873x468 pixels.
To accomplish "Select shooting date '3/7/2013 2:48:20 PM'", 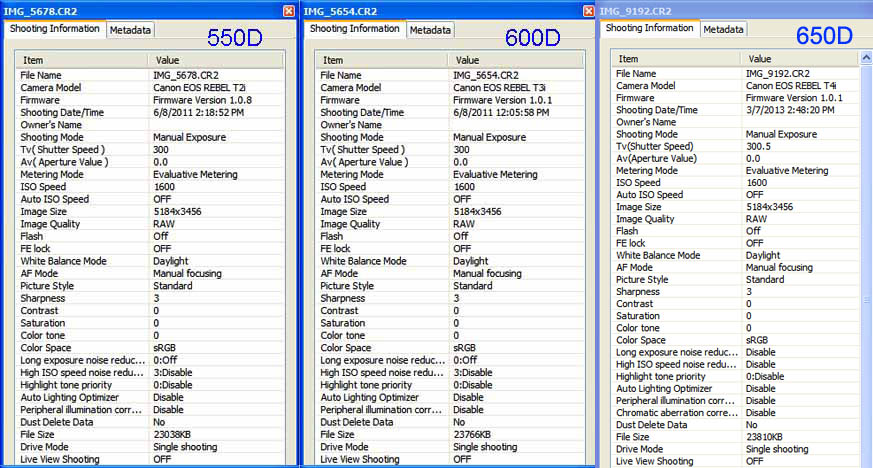I will point(790,110).
